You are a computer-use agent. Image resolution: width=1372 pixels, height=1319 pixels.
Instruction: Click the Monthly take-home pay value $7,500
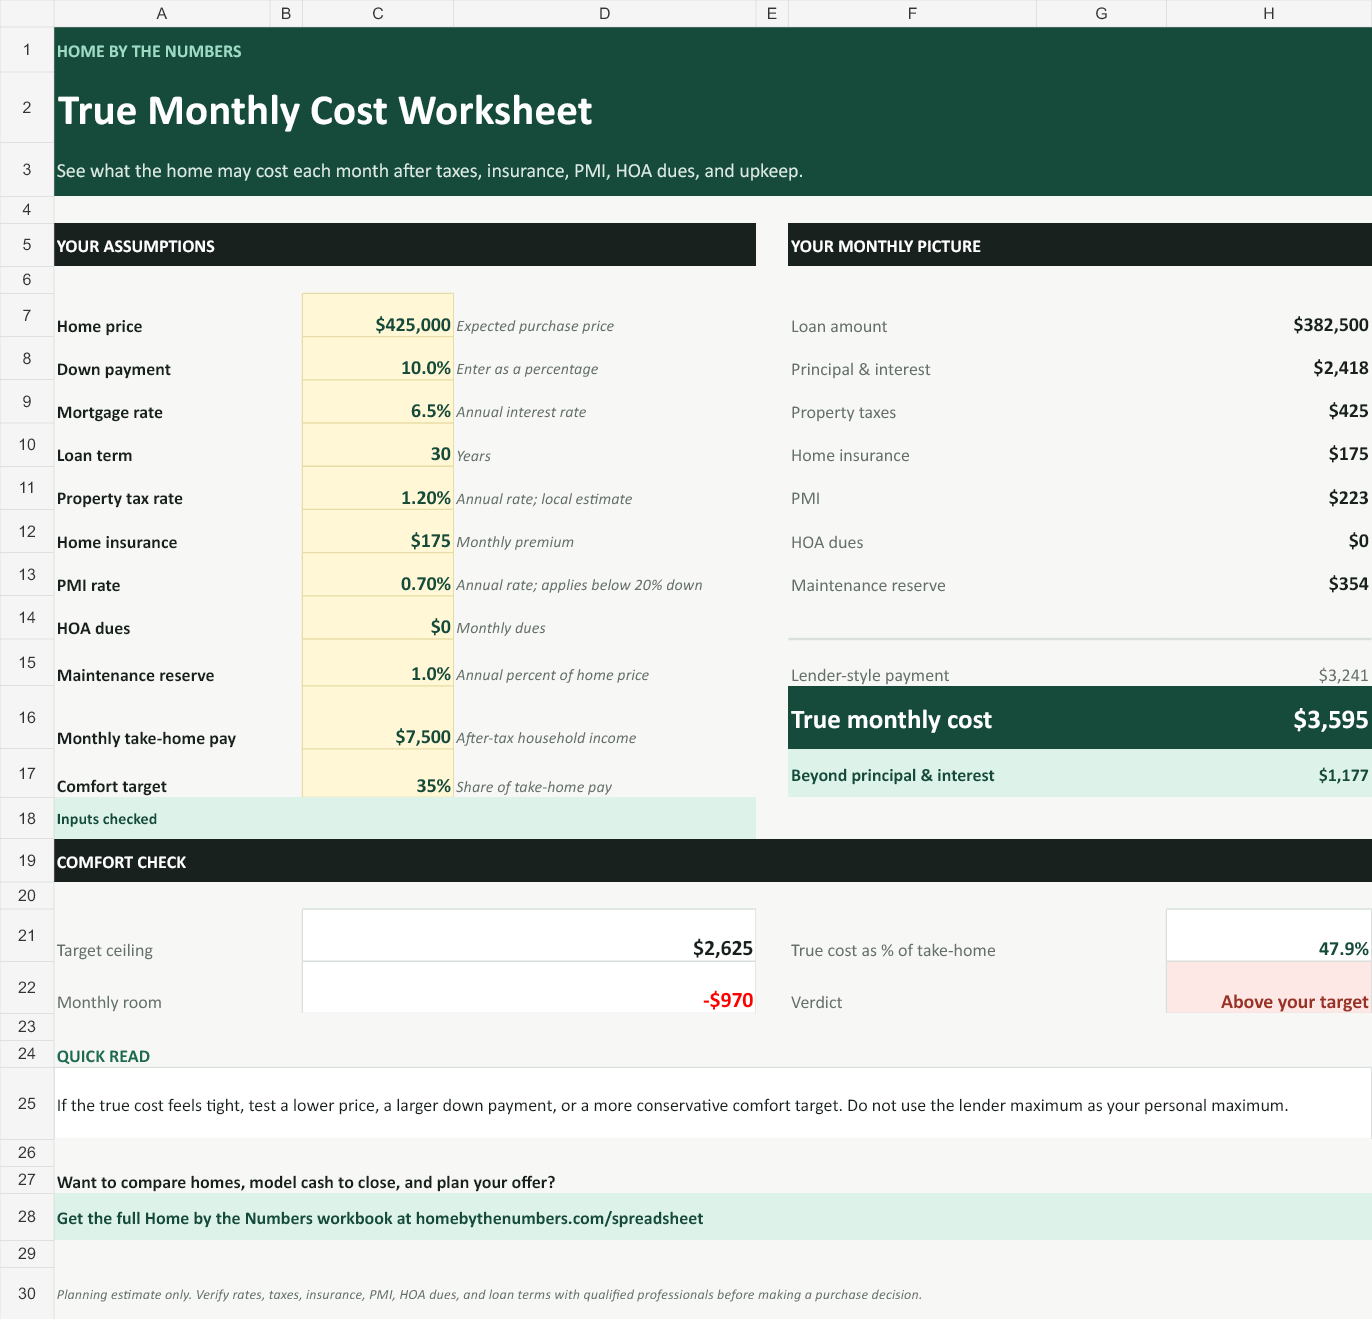(378, 718)
